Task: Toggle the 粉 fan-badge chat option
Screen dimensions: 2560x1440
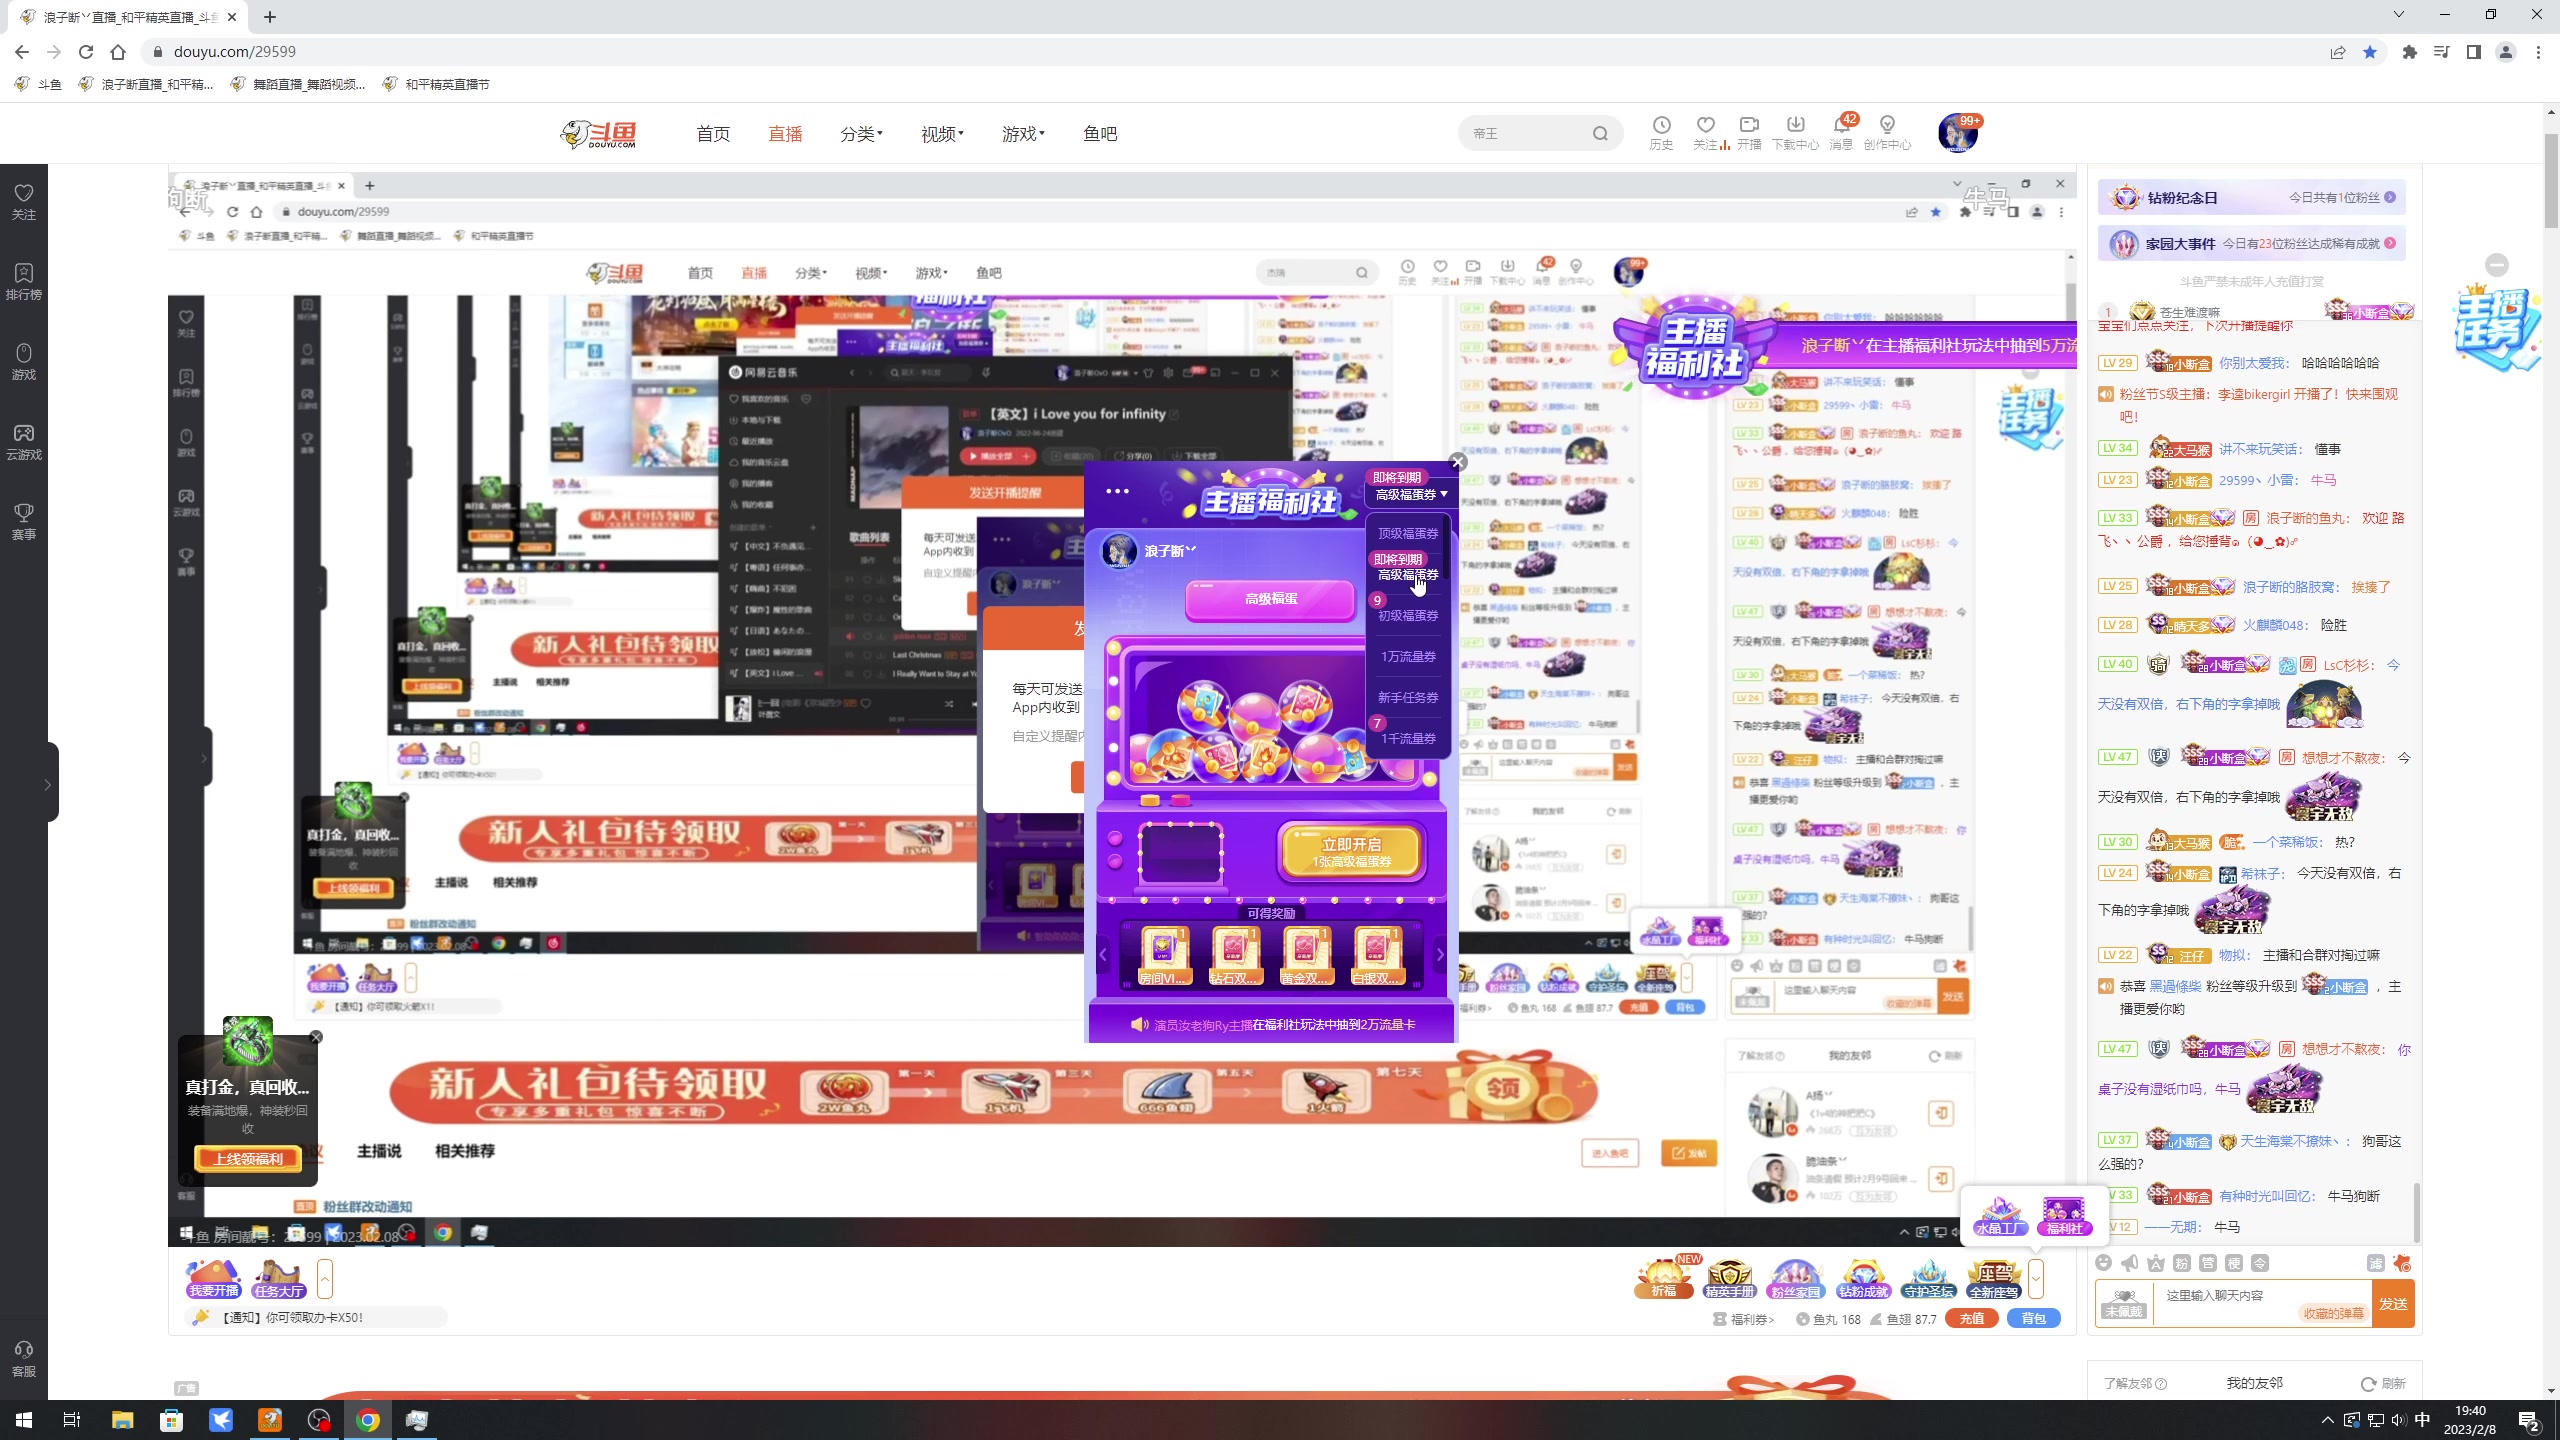Action: [2182, 1263]
